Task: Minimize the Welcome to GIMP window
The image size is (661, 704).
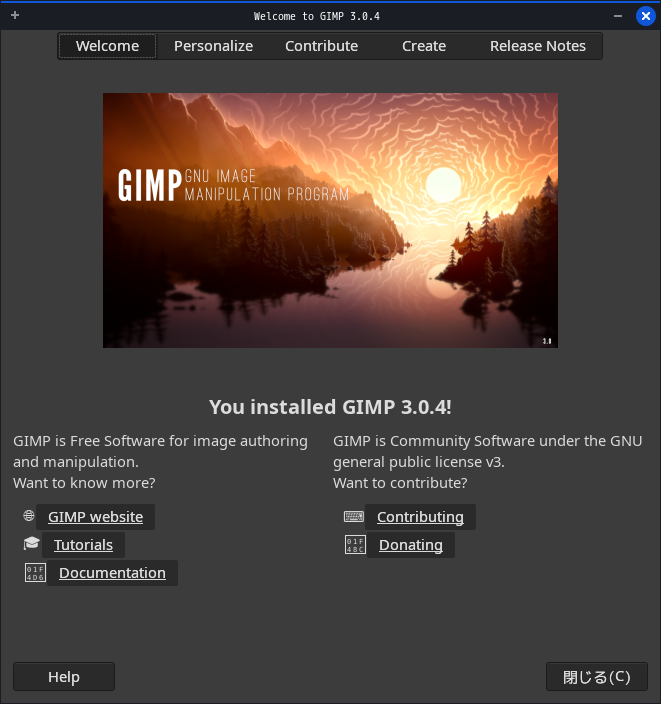Action: tap(618, 16)
